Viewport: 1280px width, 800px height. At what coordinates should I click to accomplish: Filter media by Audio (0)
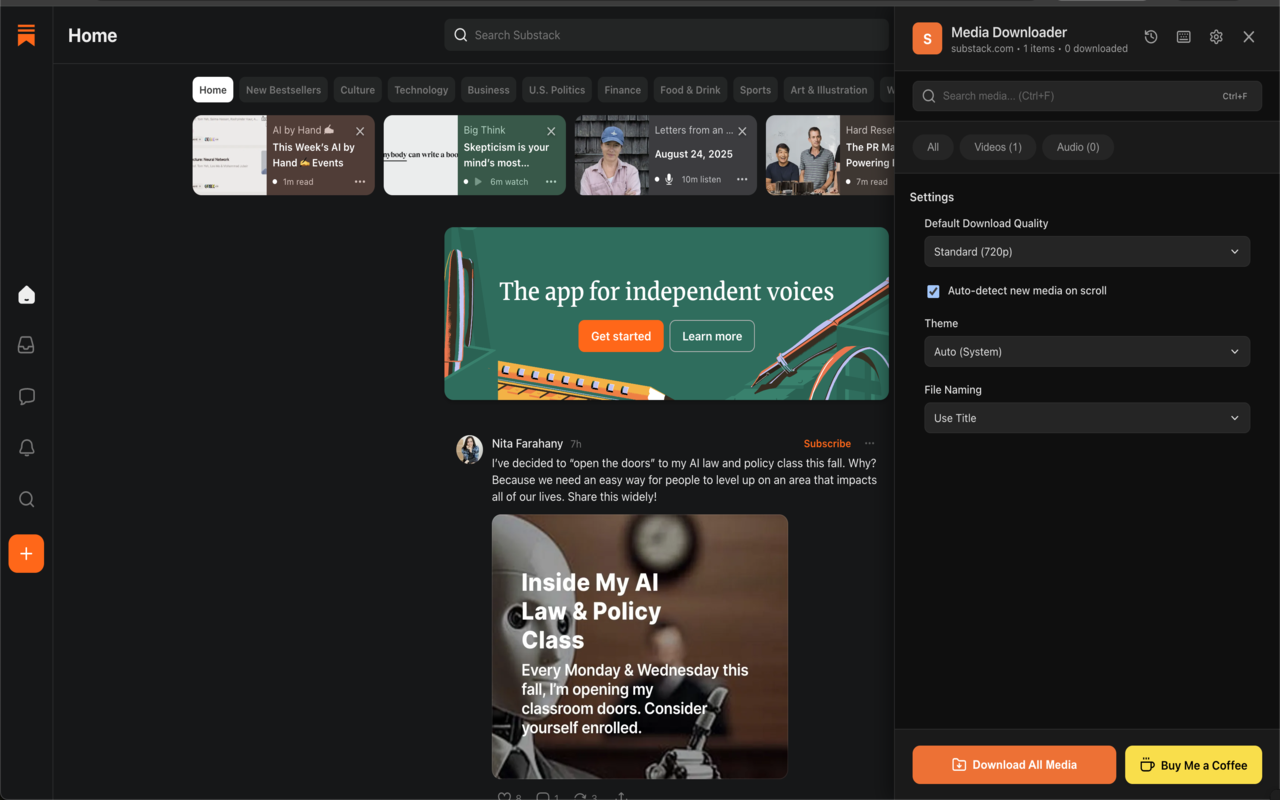pyautogui.click(x=1078, y=147)
